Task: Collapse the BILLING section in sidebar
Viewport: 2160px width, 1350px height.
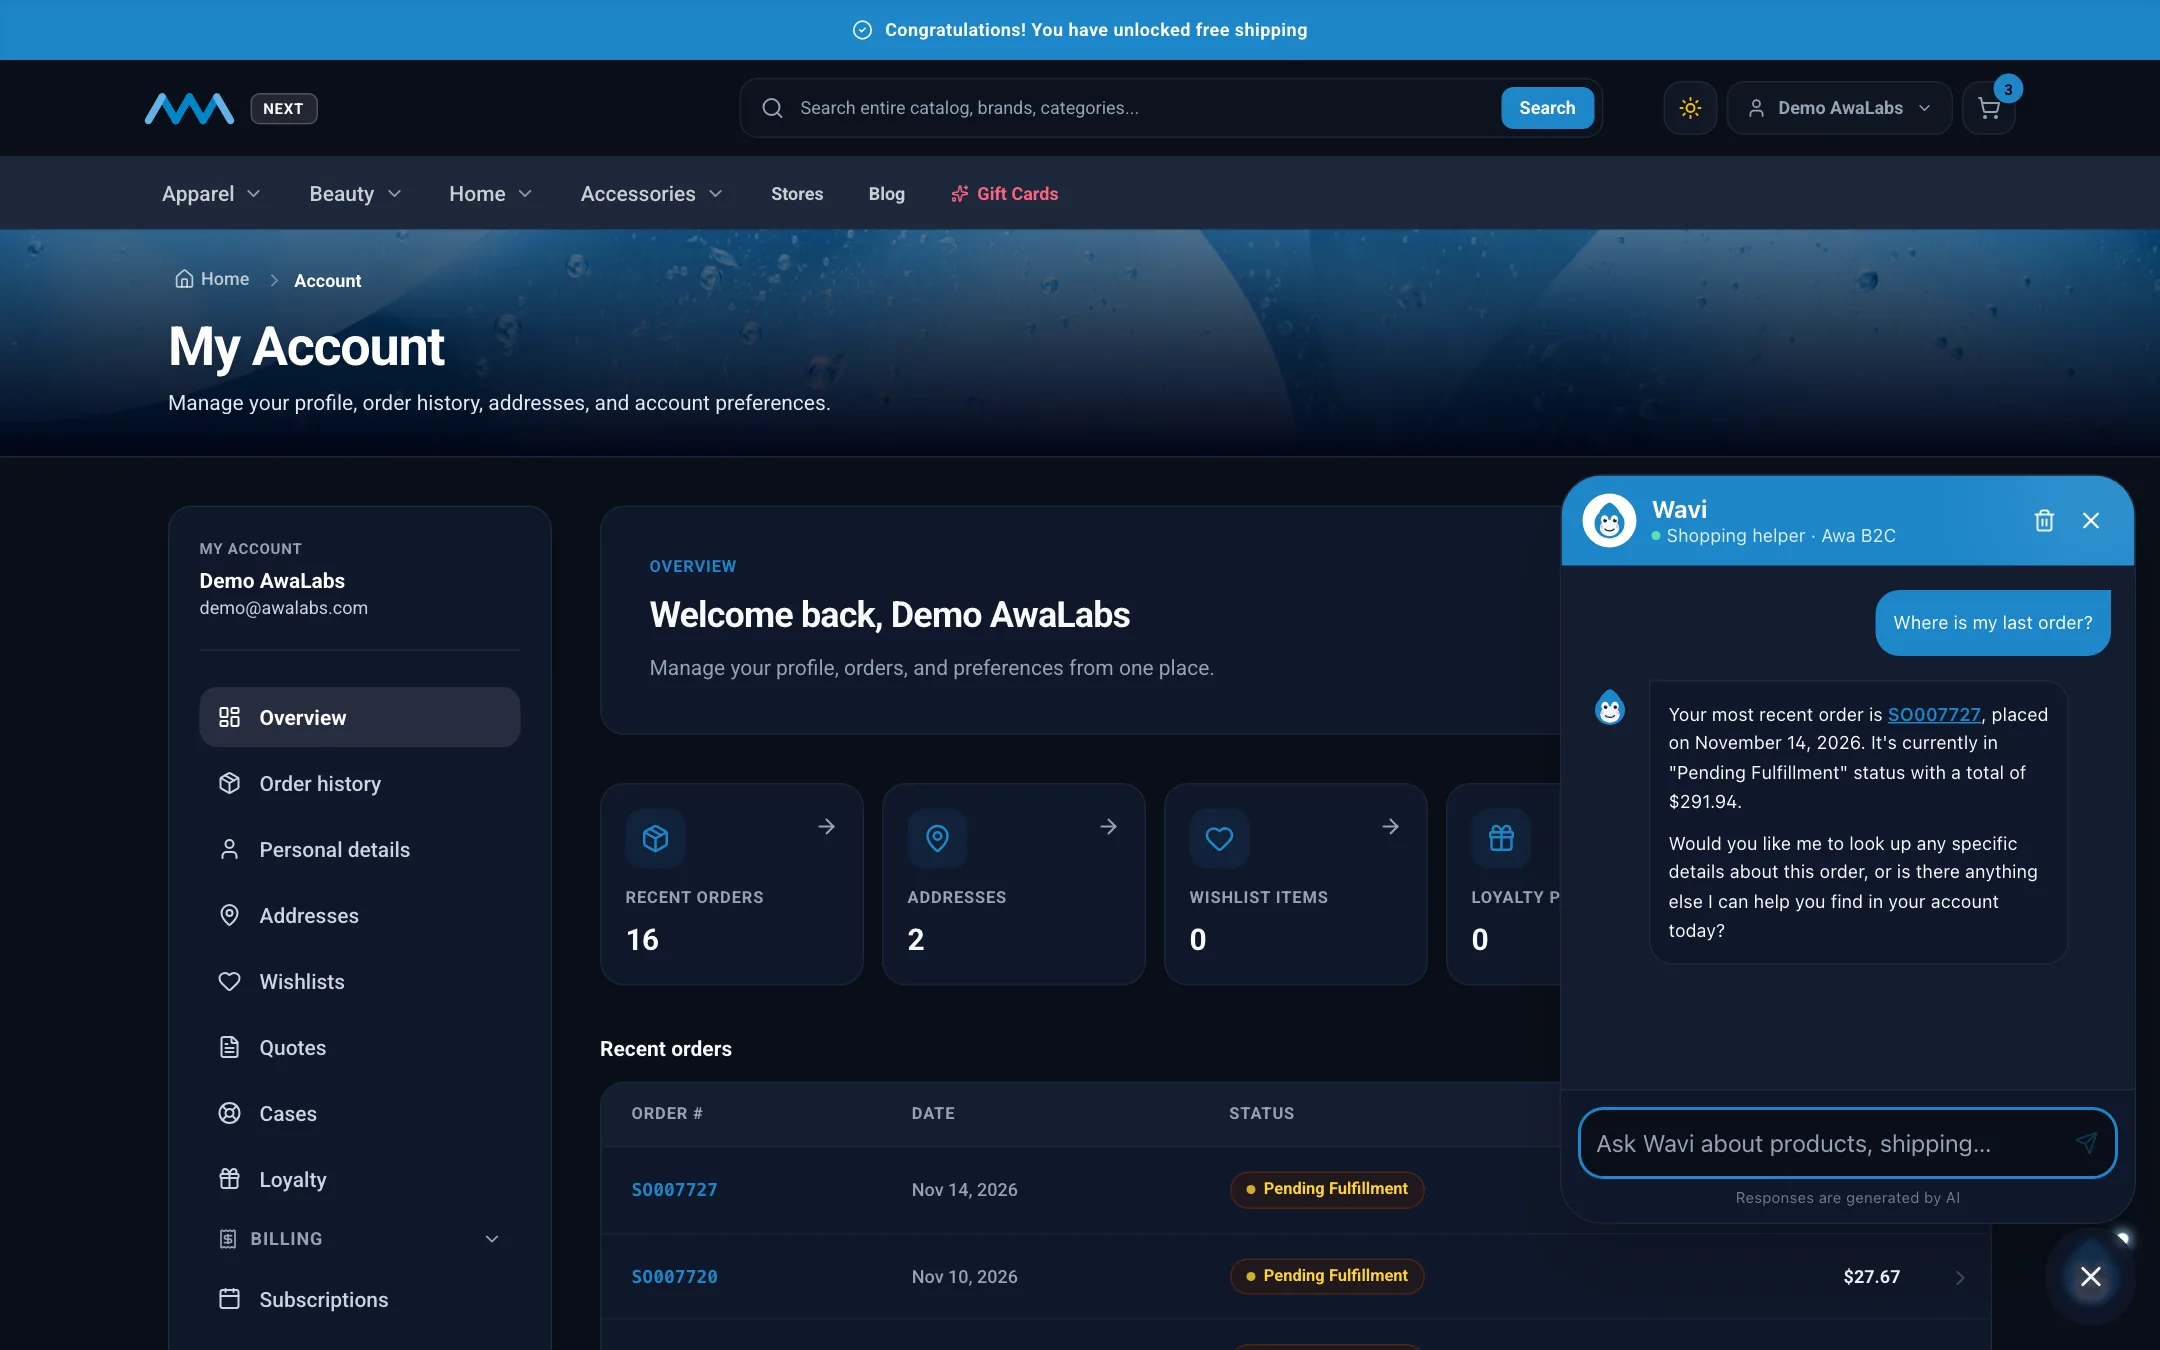Action: click(360, 1238)
